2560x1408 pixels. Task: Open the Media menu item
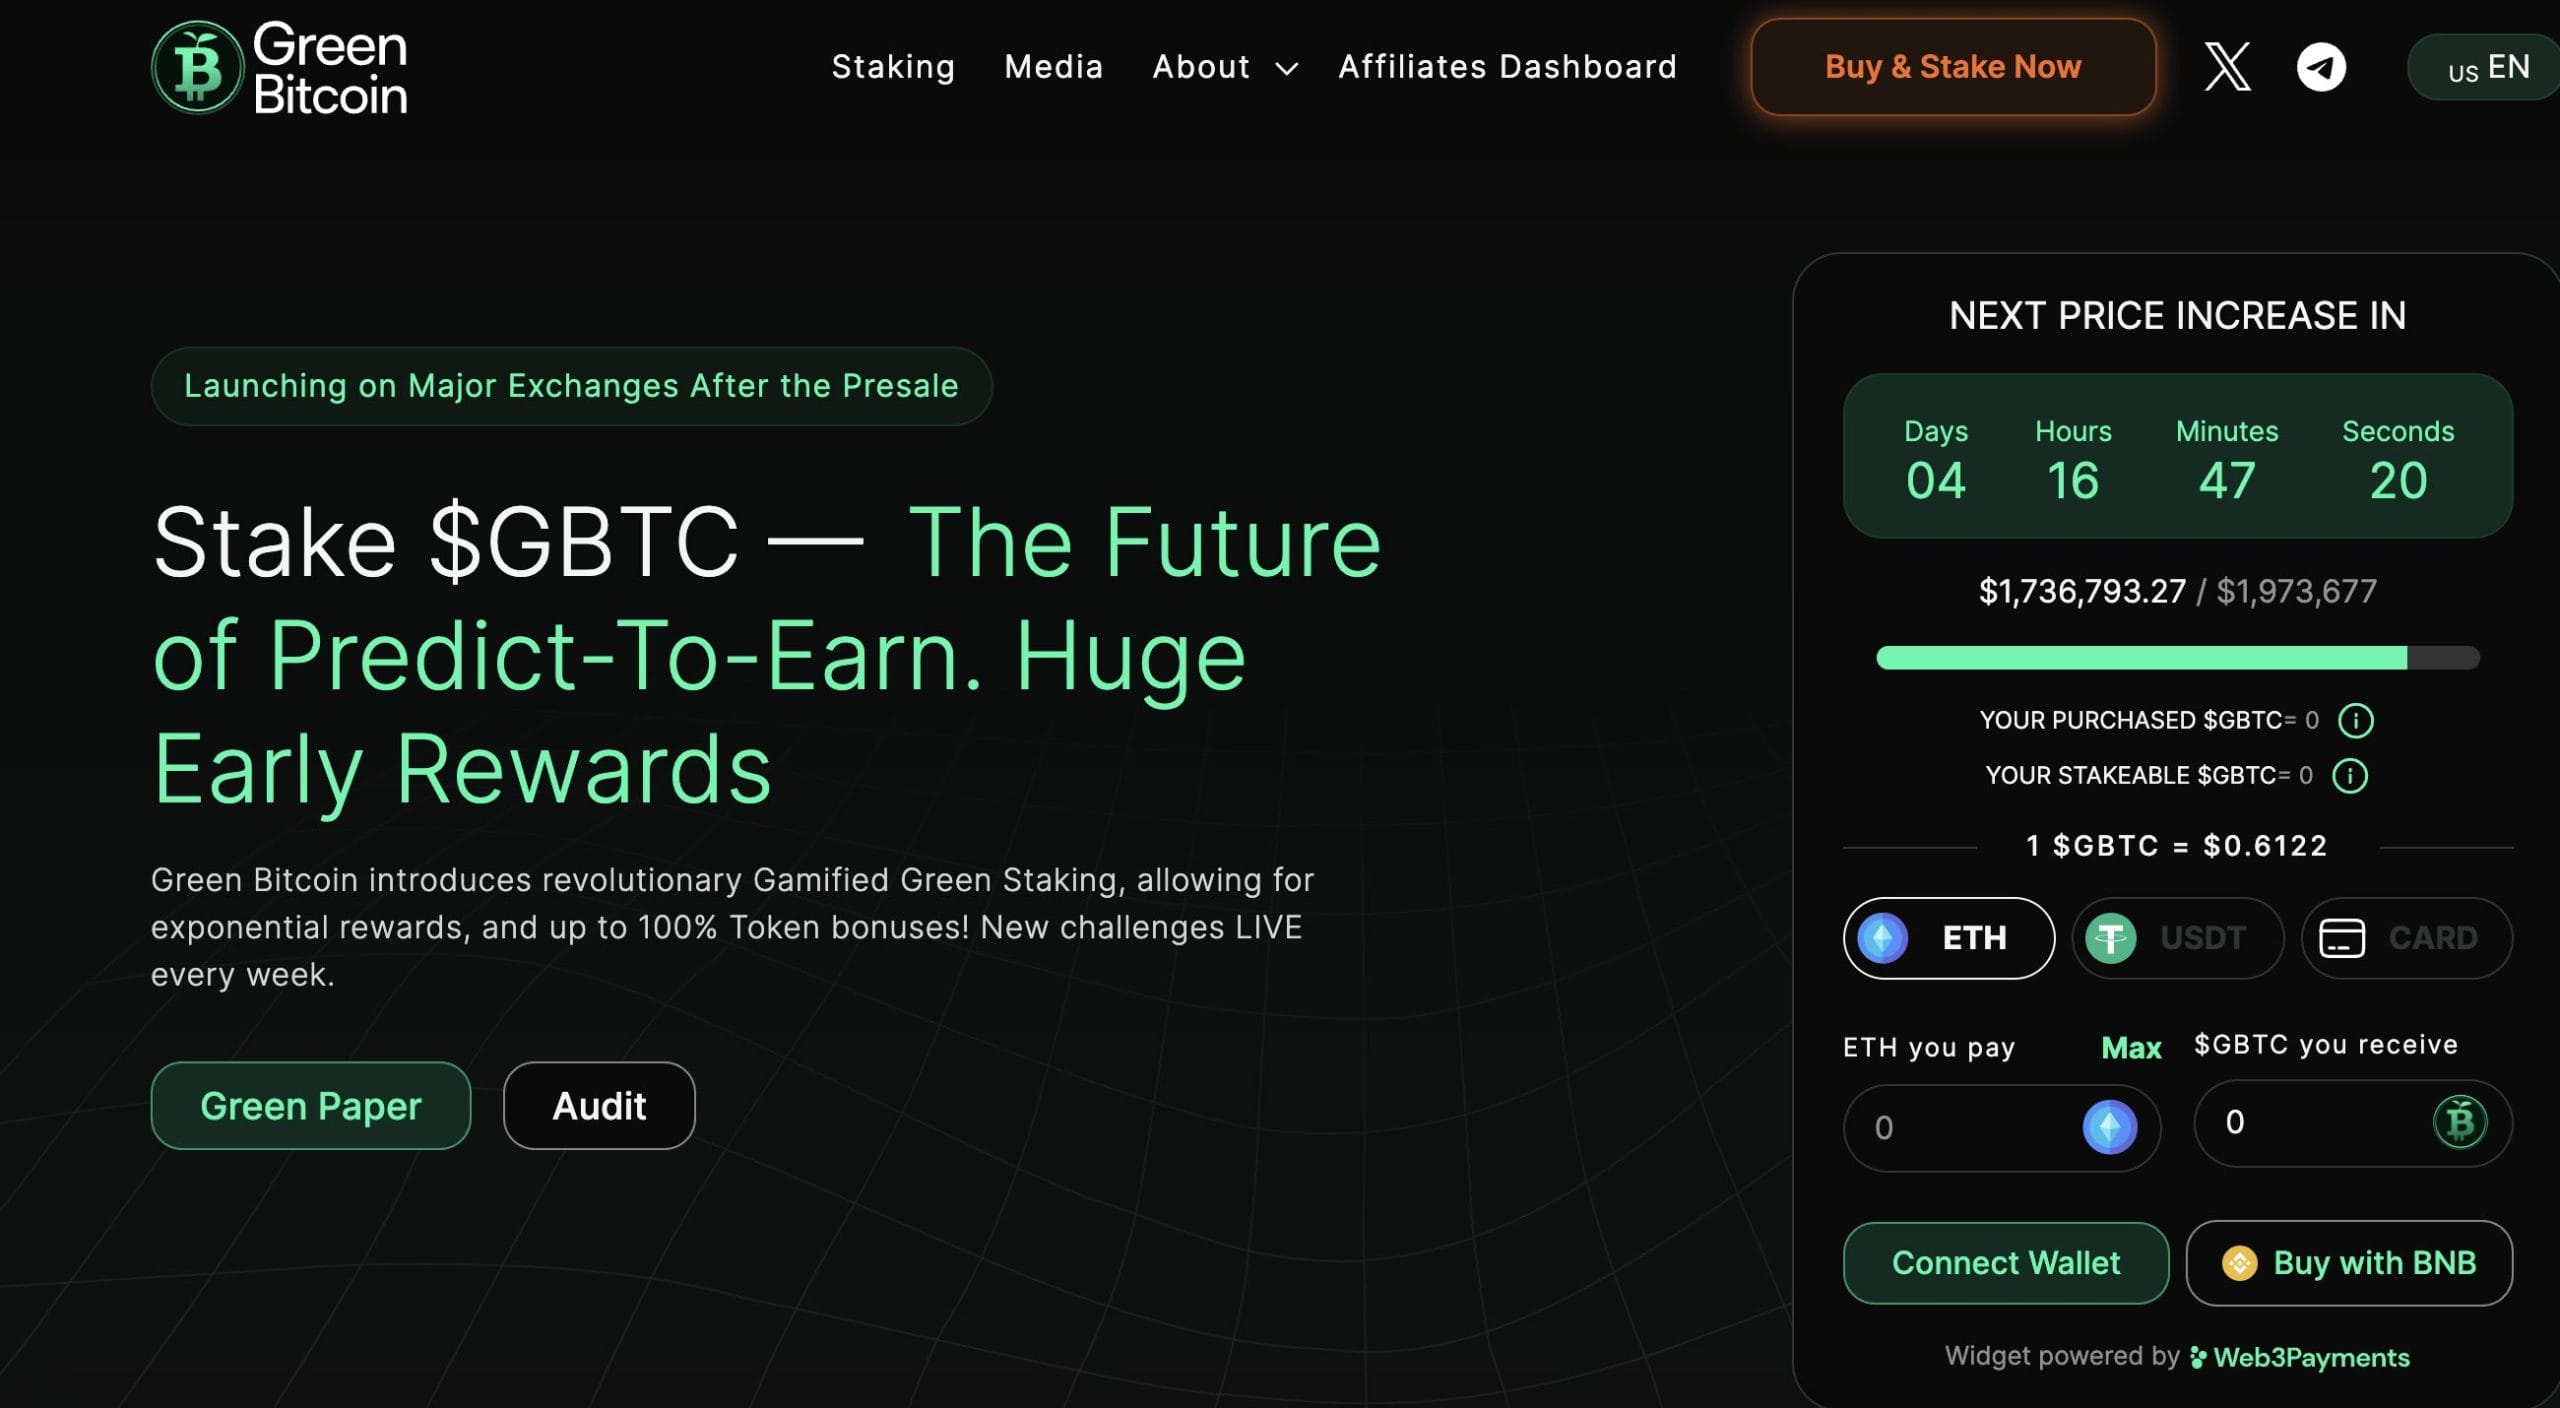coord(1053,67)
